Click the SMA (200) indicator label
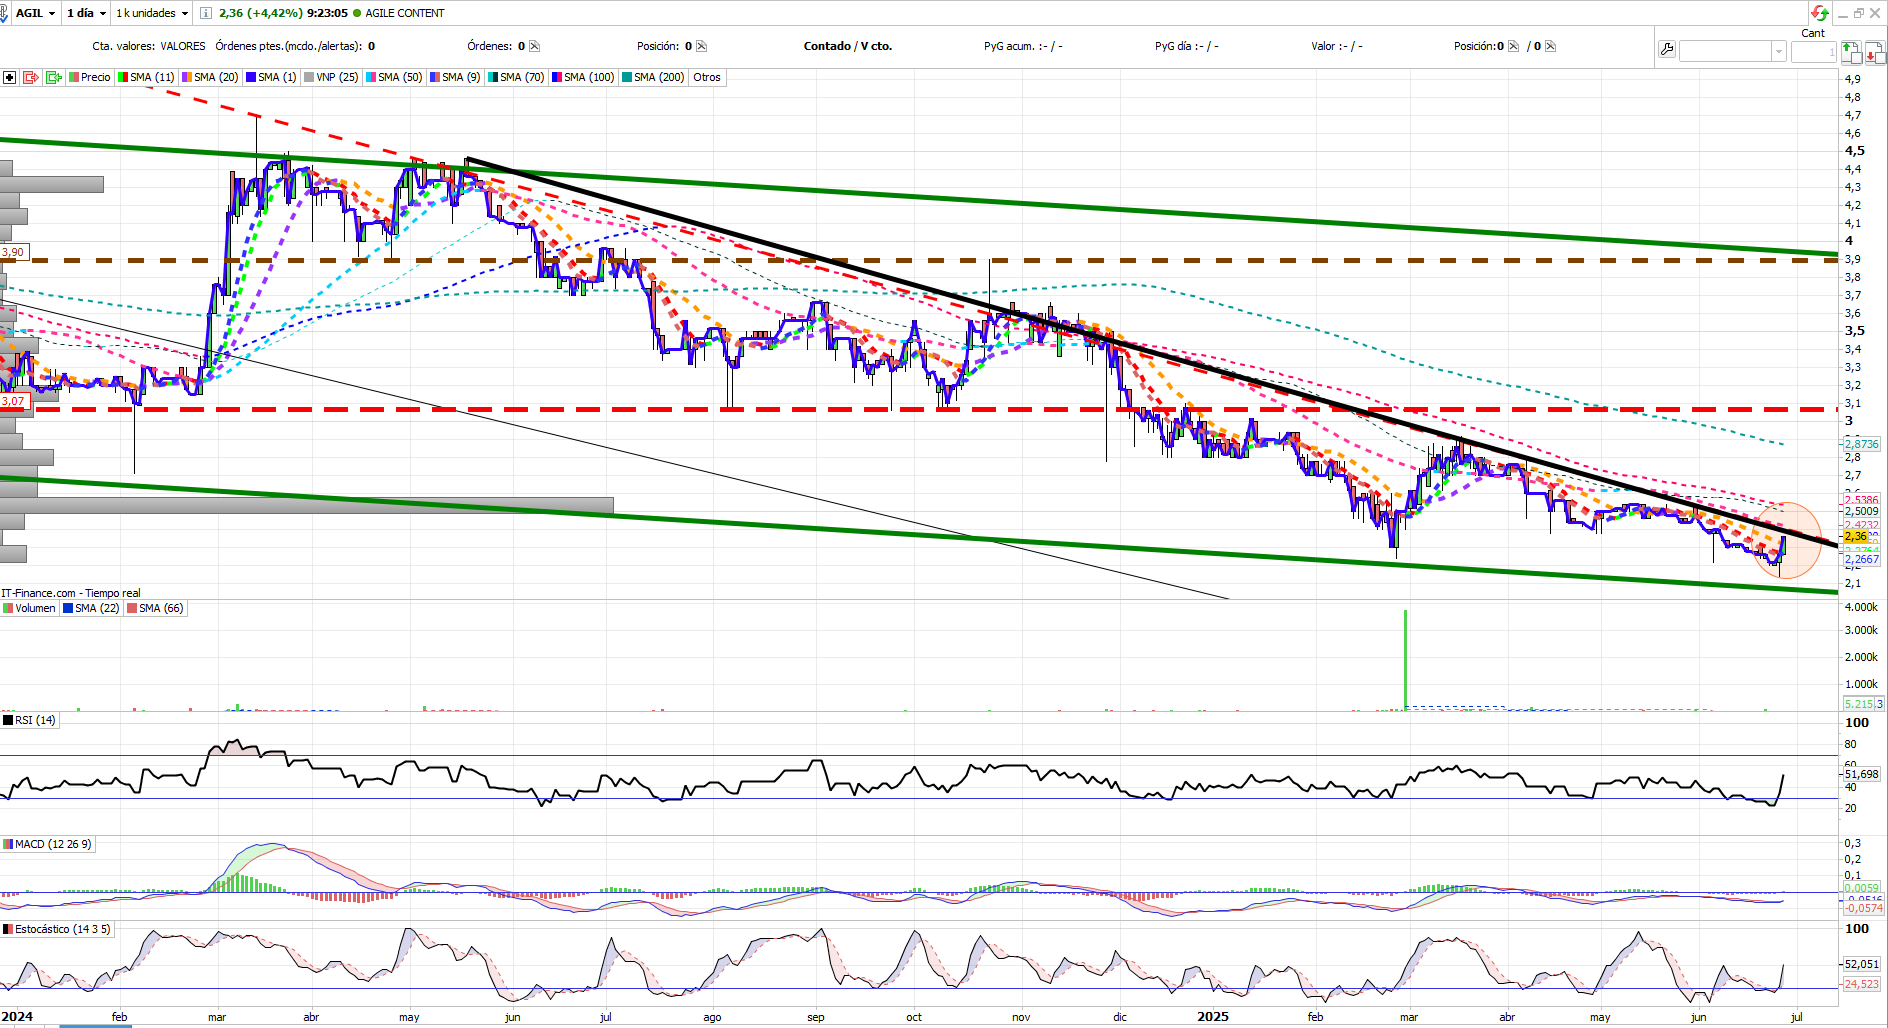1888x1028 pixels. [x=653, y=77]
